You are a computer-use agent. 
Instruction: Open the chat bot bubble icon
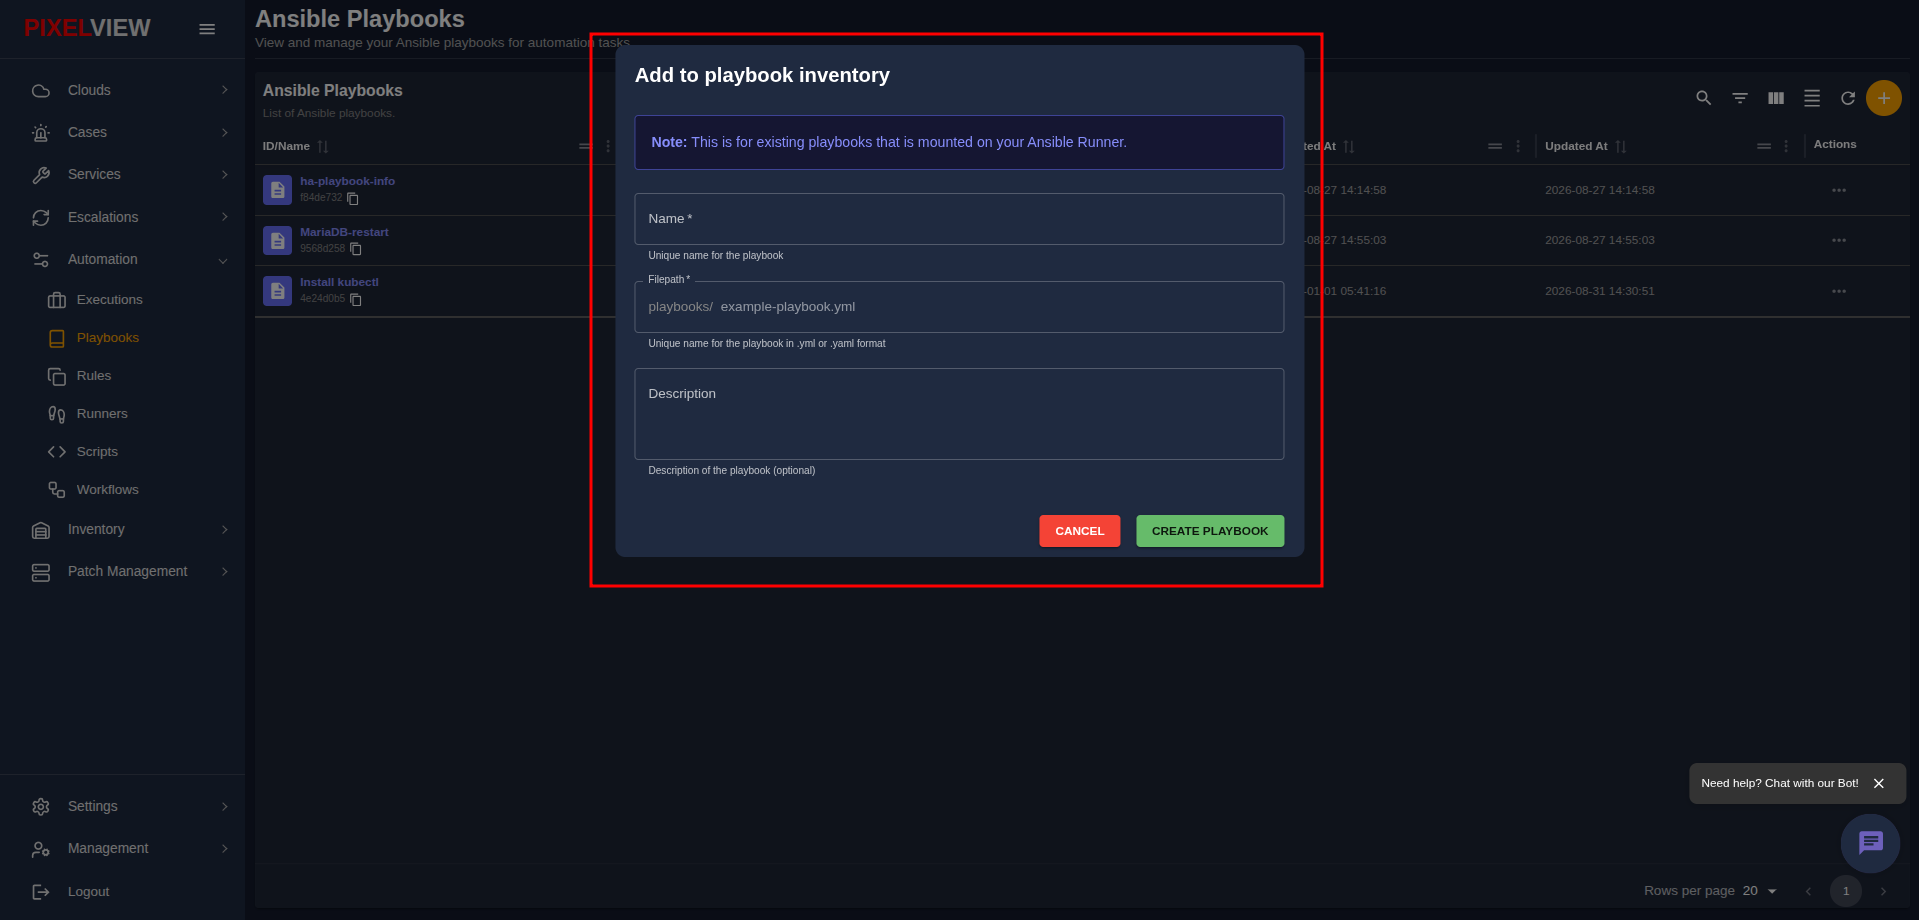(1870, 843)
